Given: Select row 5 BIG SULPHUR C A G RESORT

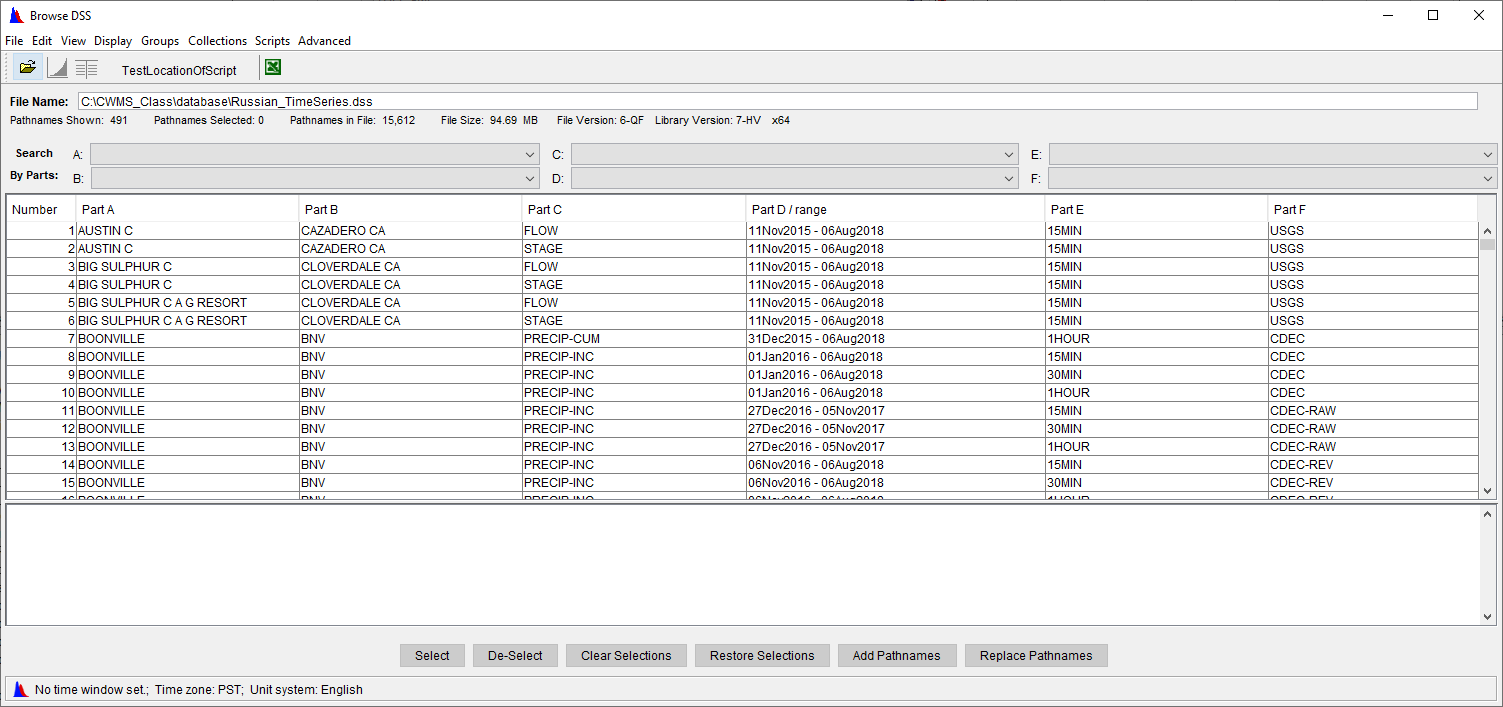Looking at the screenshot, I should 187,303.
